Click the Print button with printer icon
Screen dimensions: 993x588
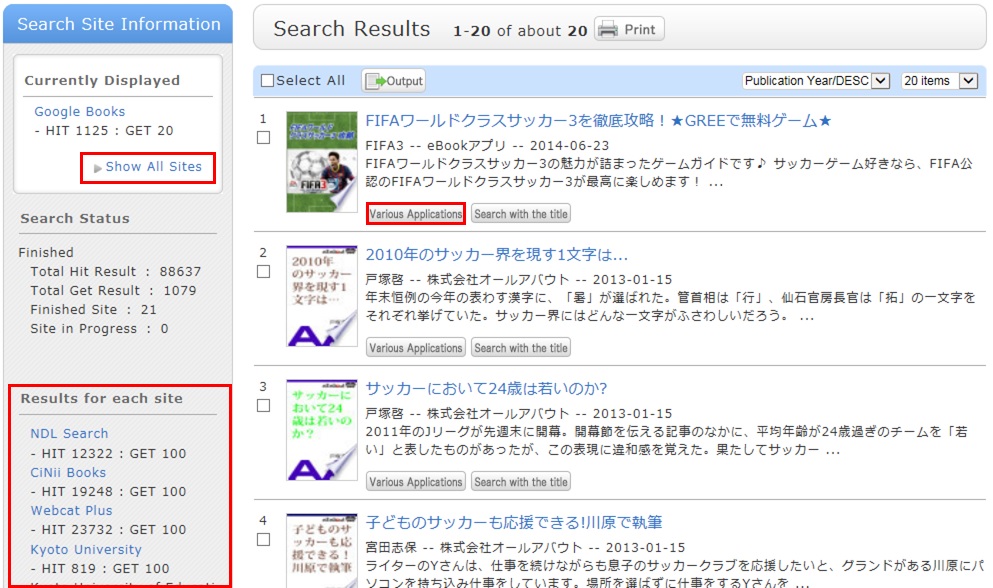(629, 30)
